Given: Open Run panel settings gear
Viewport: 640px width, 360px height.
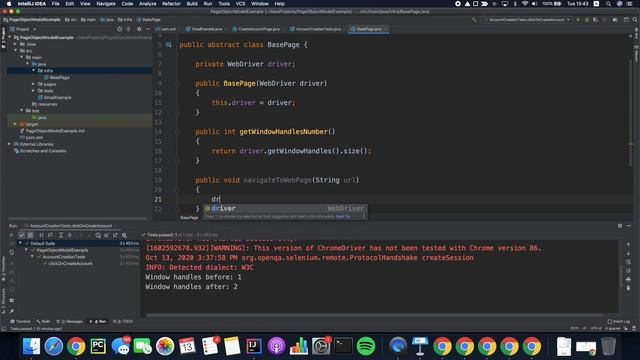Looking at the screenshot, I should coord(620,226).
